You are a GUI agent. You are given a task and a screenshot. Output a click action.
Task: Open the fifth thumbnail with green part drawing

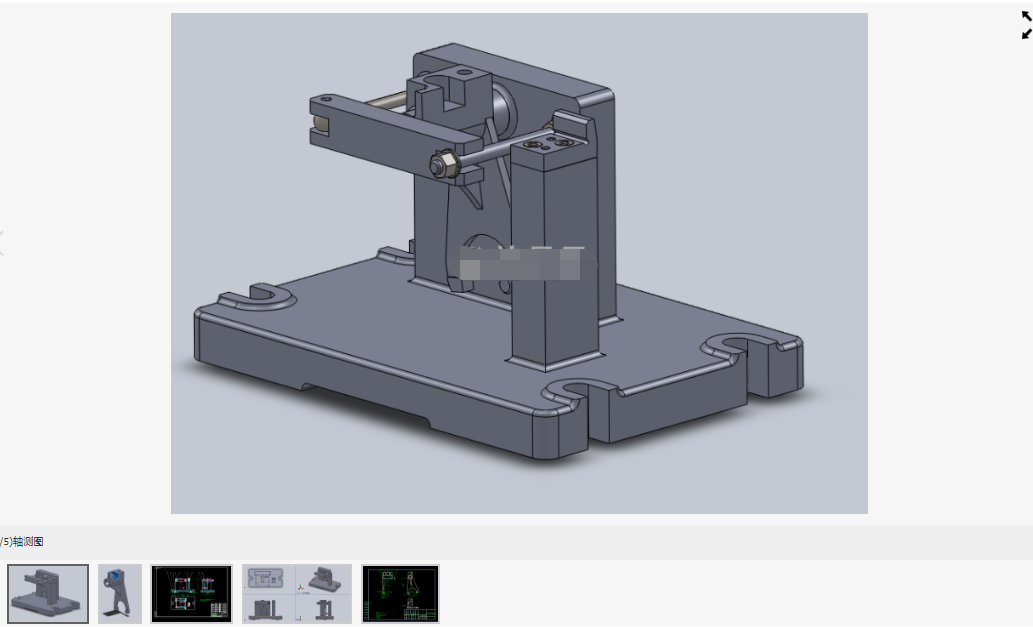[x=401, y=593]
